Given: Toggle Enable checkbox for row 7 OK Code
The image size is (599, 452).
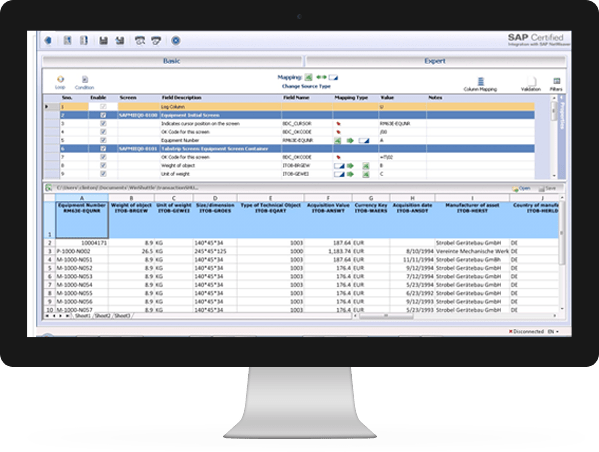Looking at the screenshot, I should pos(103,157).
